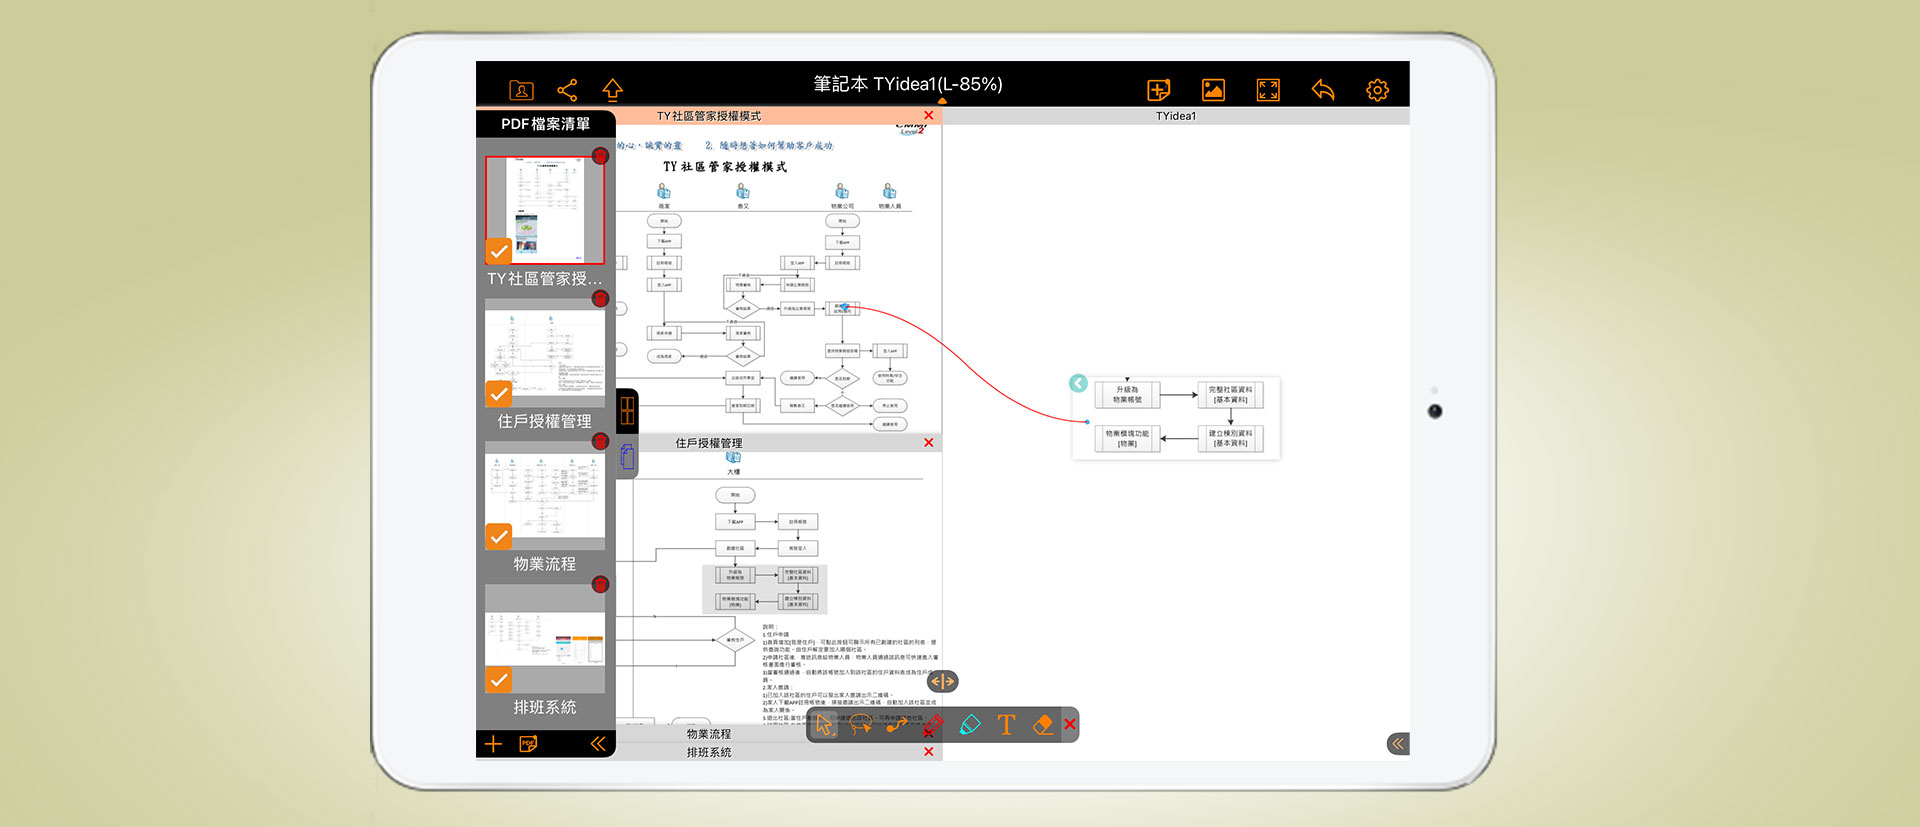This screenshot has height=827, width=1920.
Task: Click orange triangle marker under title
Action: tap(942, 101)
